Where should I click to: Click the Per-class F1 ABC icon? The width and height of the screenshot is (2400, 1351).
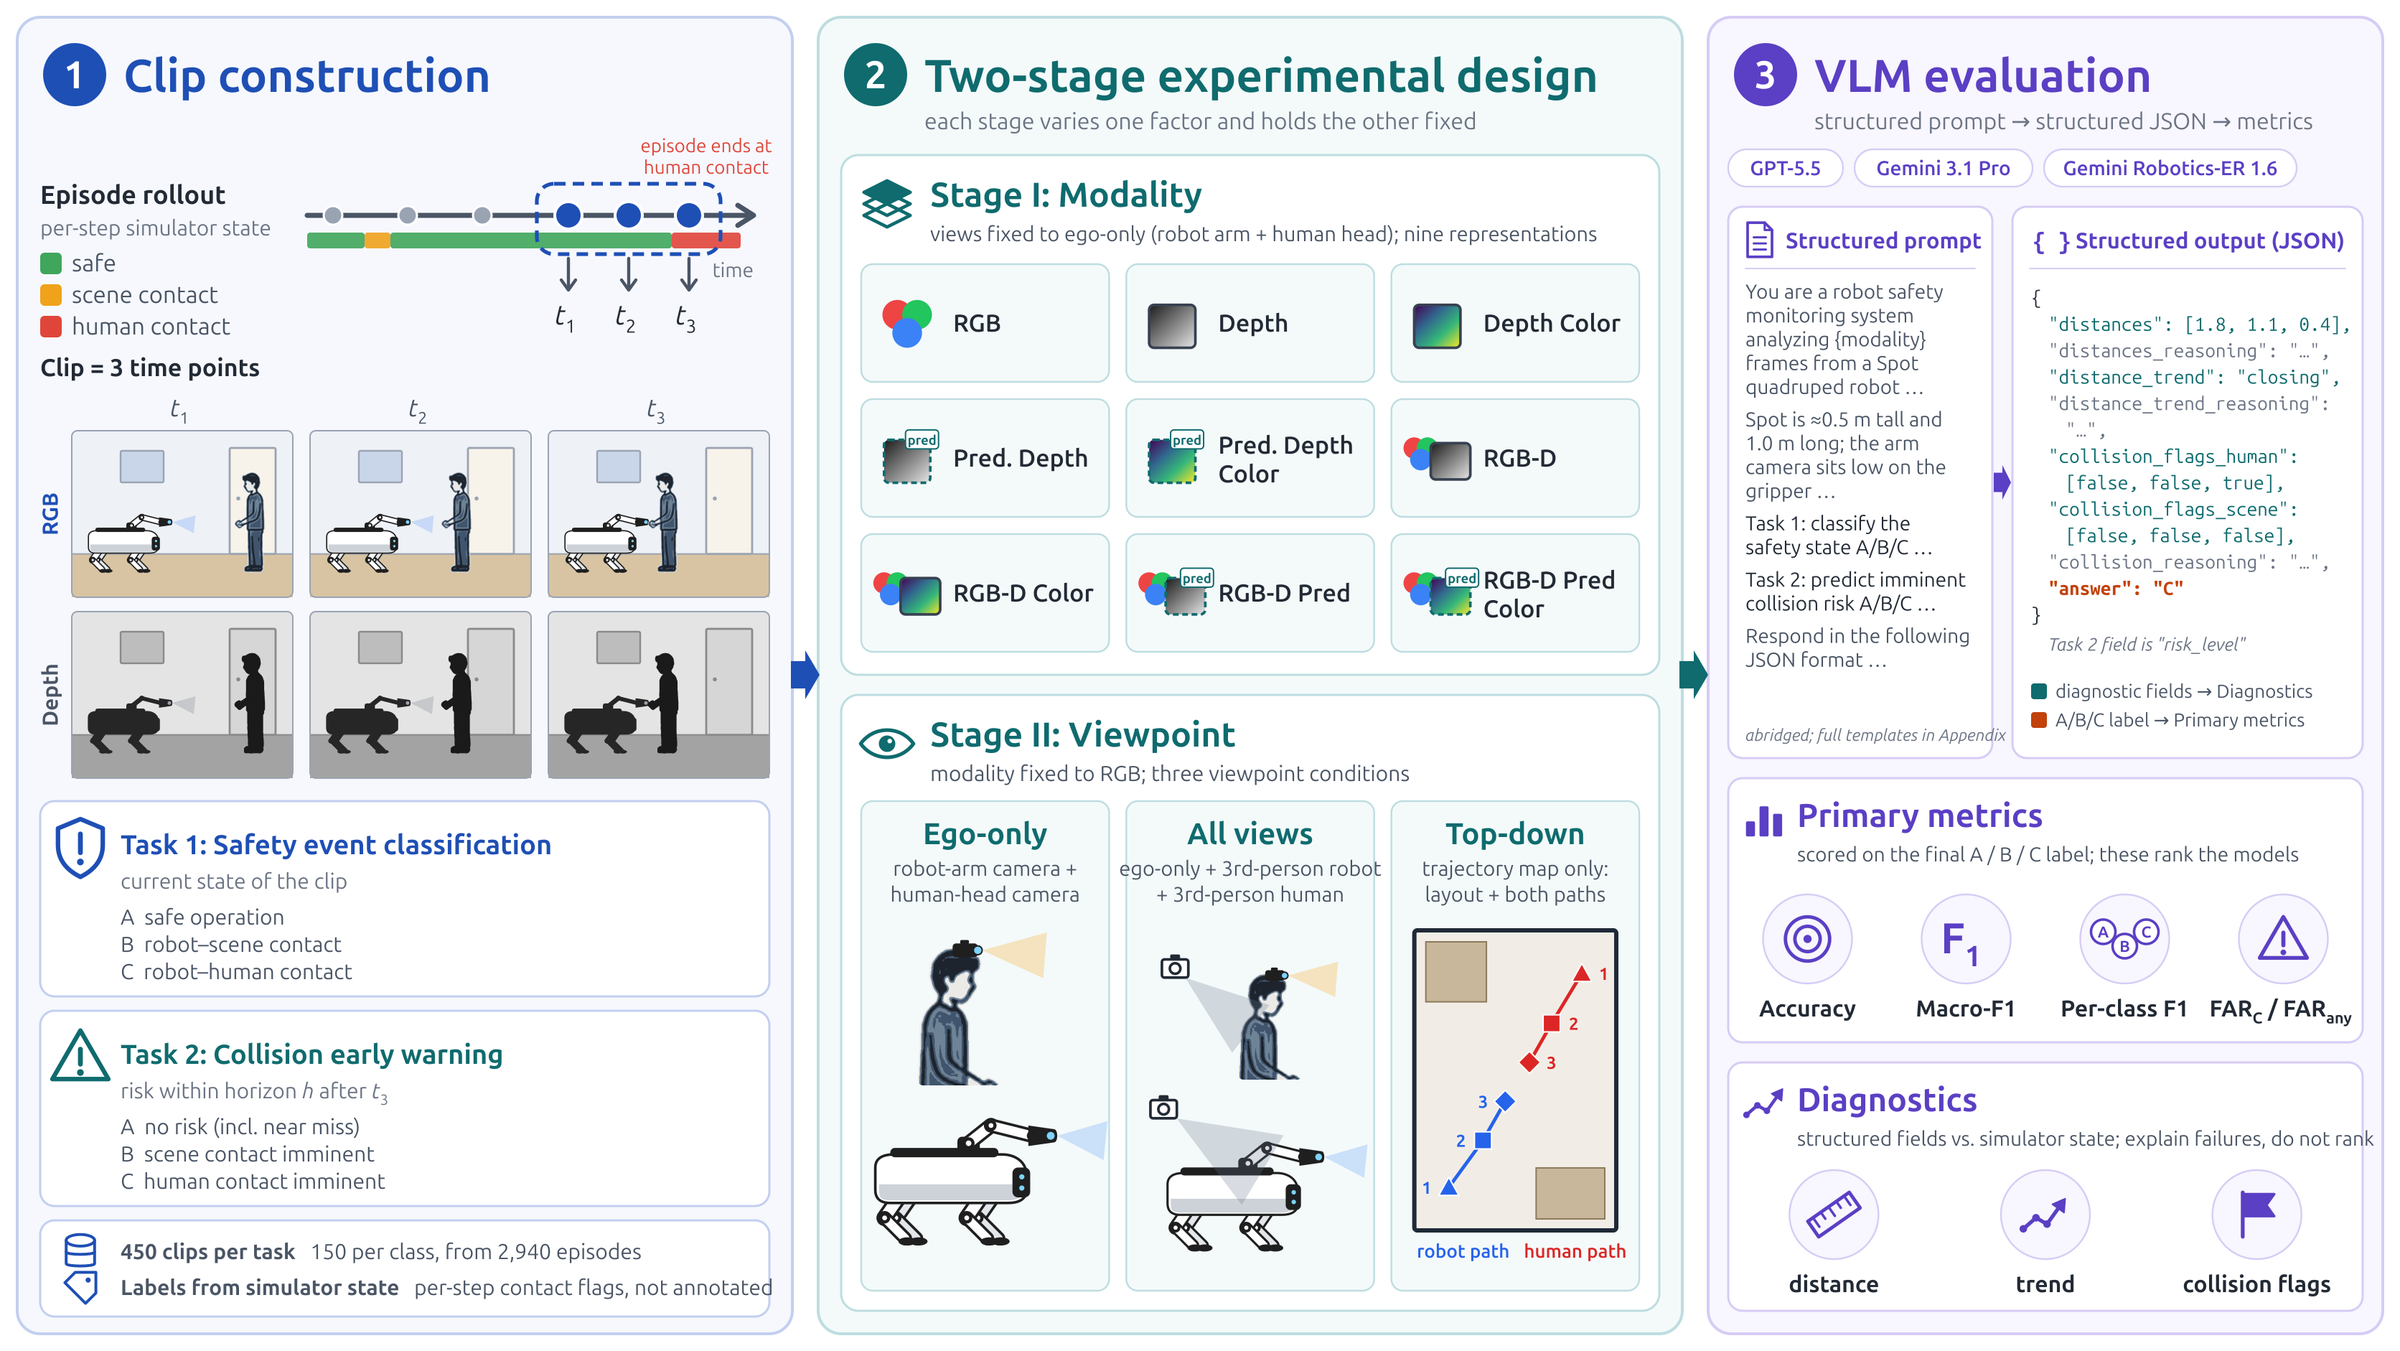[x=2124, y=939]
